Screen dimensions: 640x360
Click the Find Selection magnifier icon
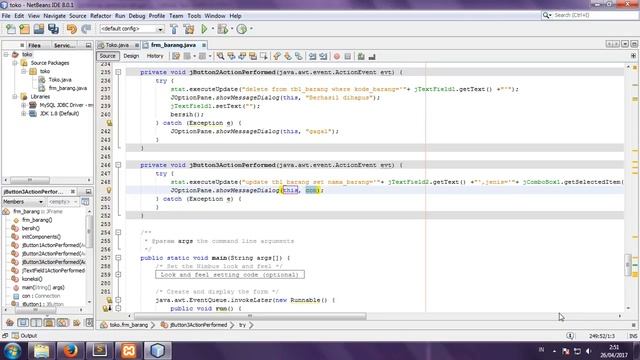click(x=220, y=56)
